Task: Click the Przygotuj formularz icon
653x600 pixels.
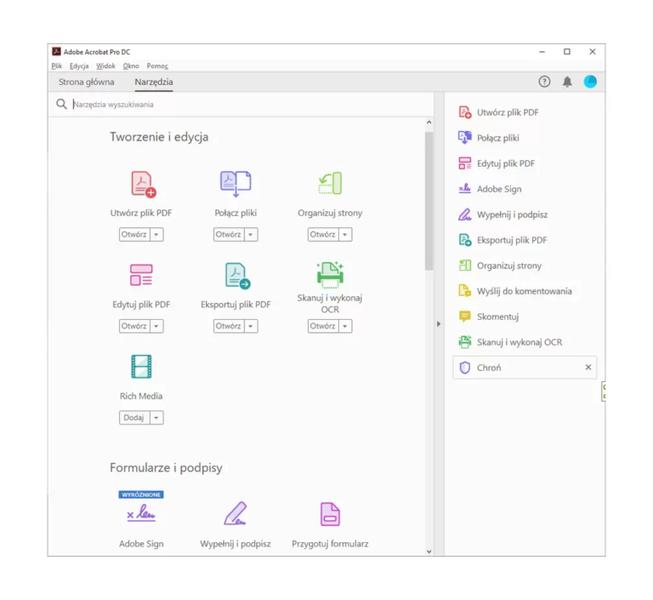Action: (330, 514)
